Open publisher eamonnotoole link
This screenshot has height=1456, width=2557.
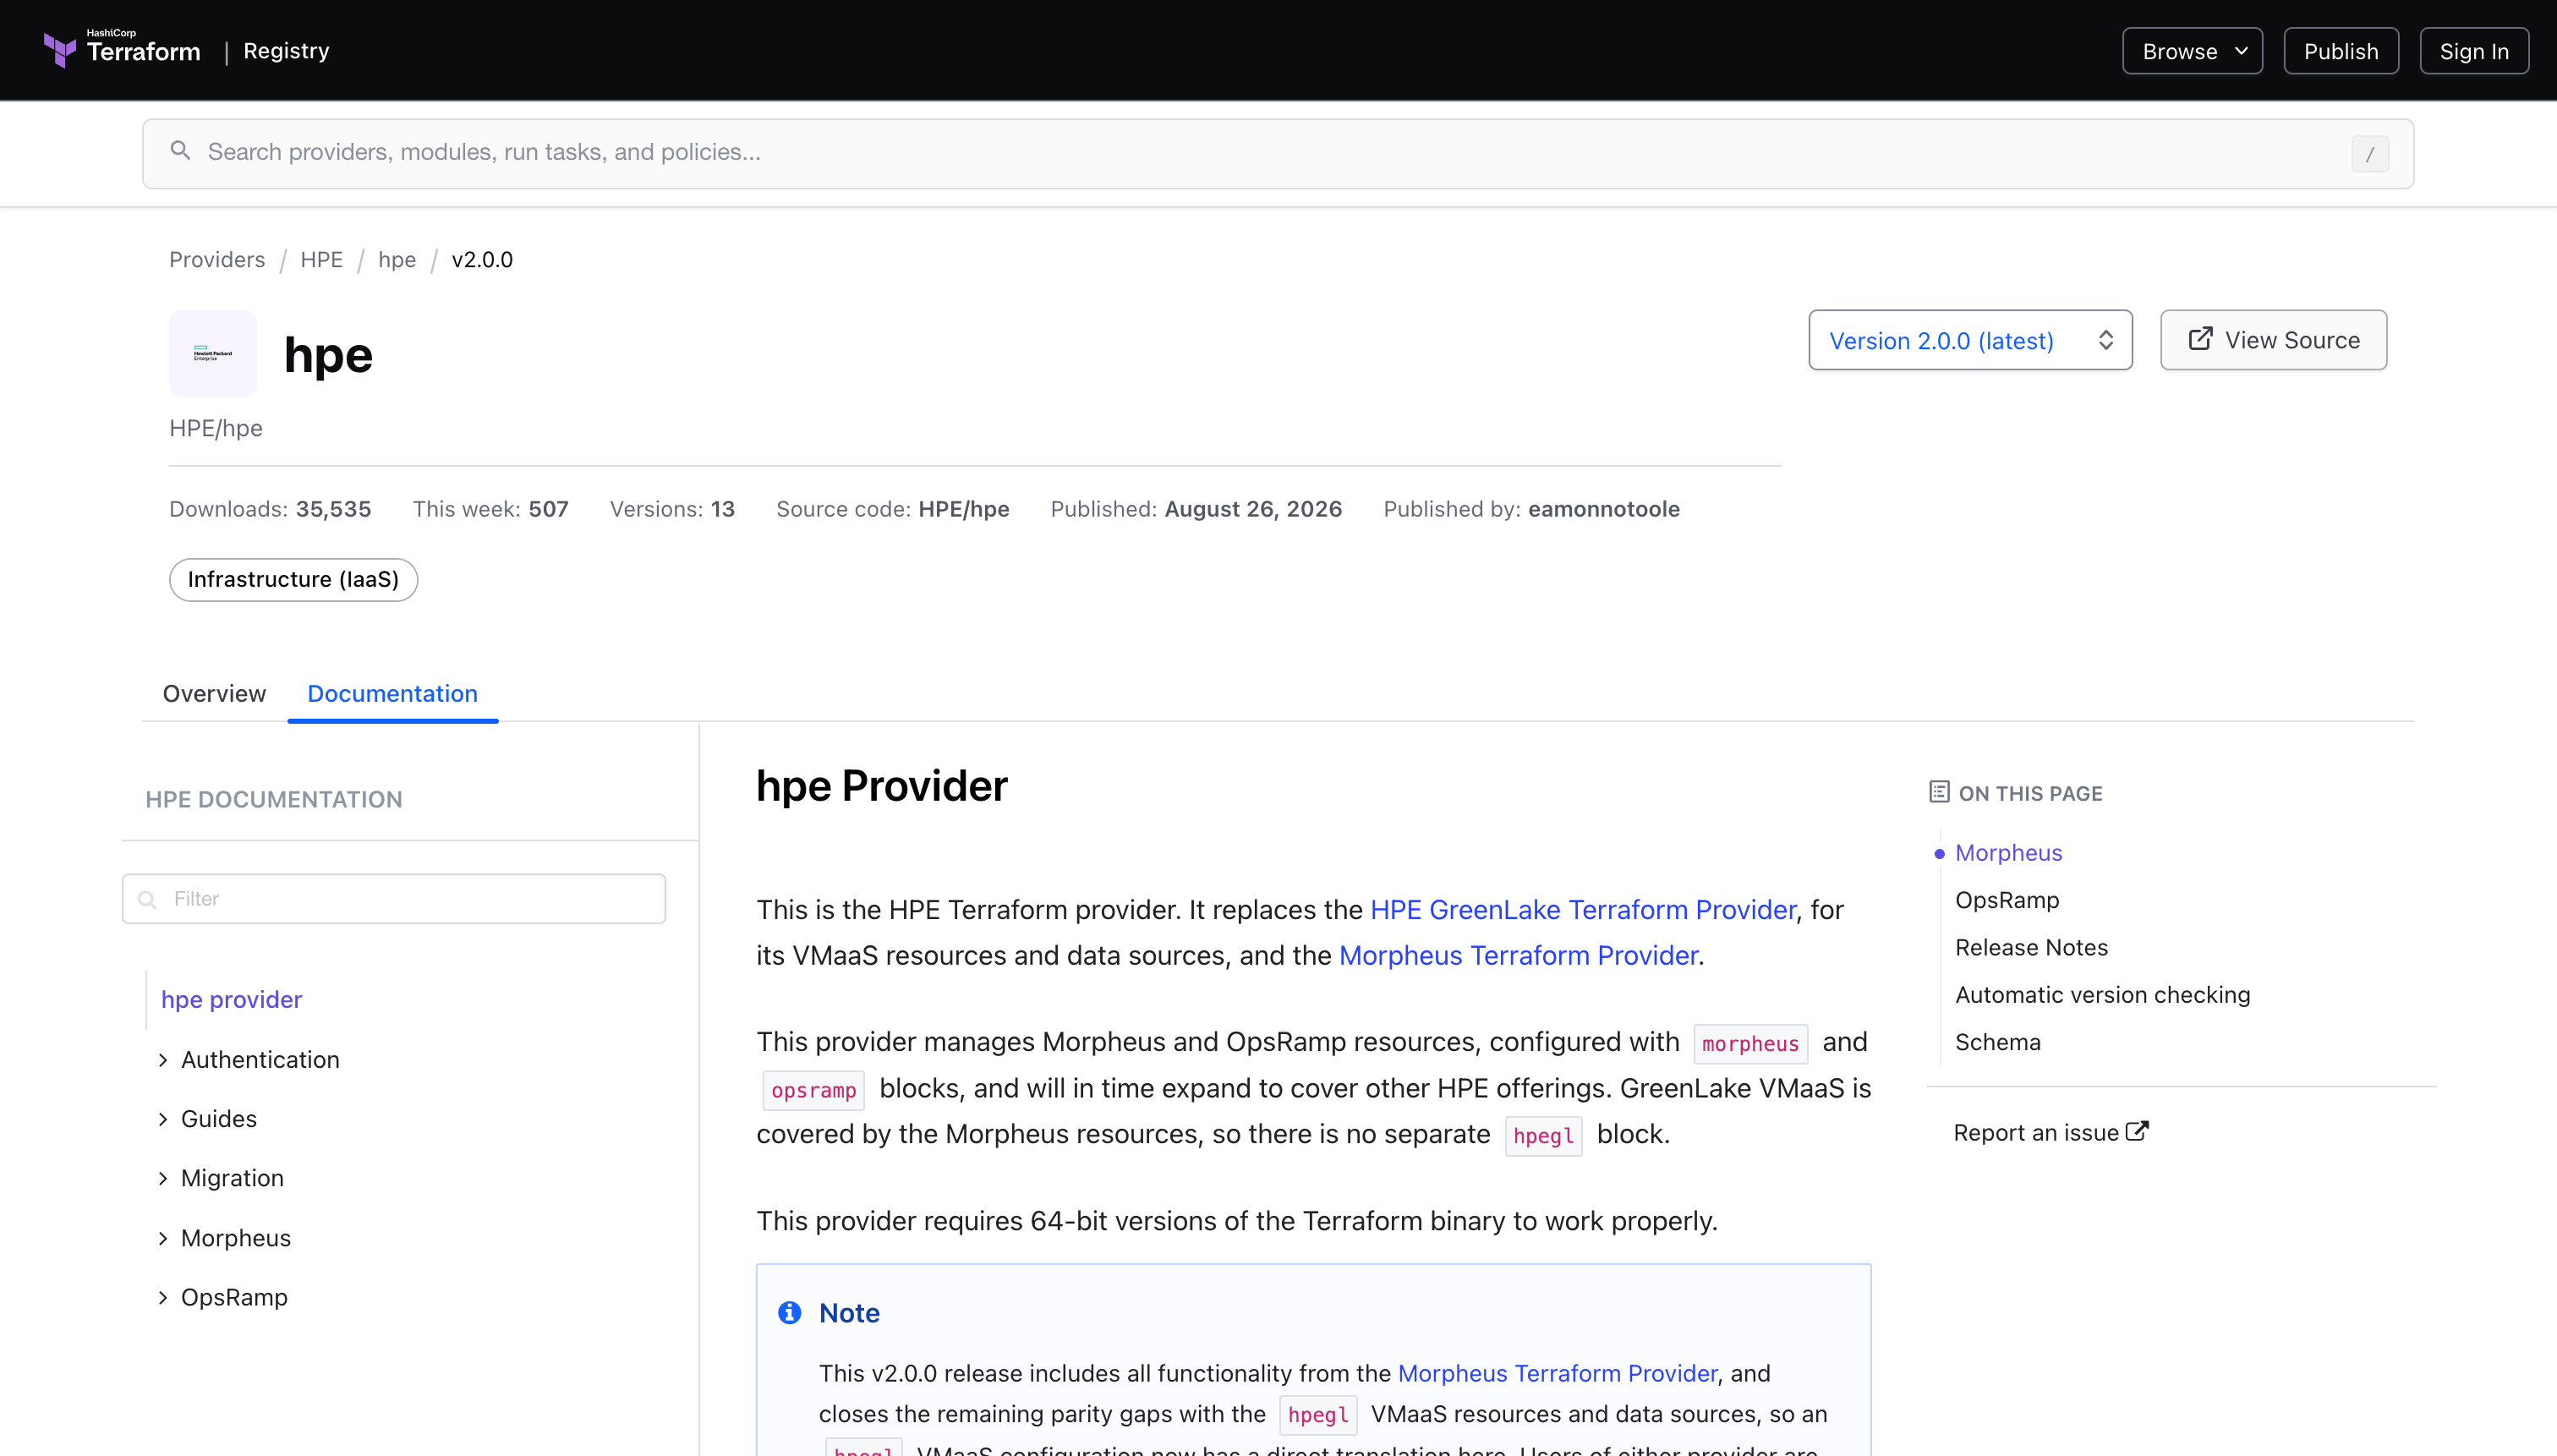1603,508
